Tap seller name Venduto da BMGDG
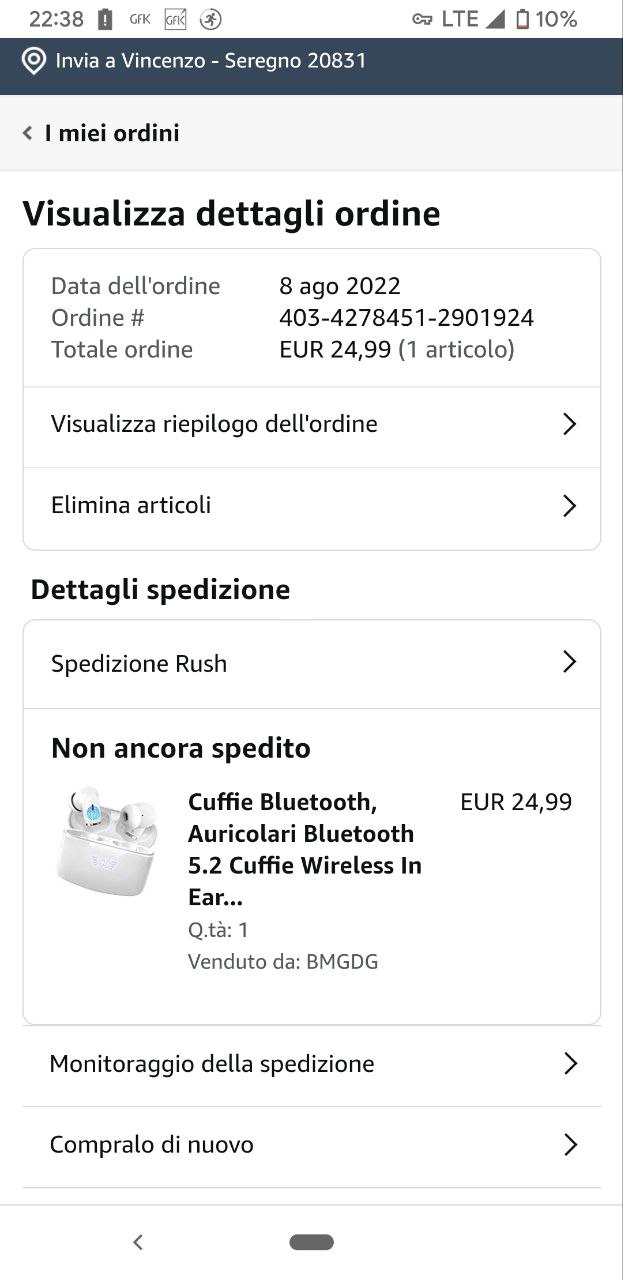Viewport: 623px width, 1280px height. point(283,962)
